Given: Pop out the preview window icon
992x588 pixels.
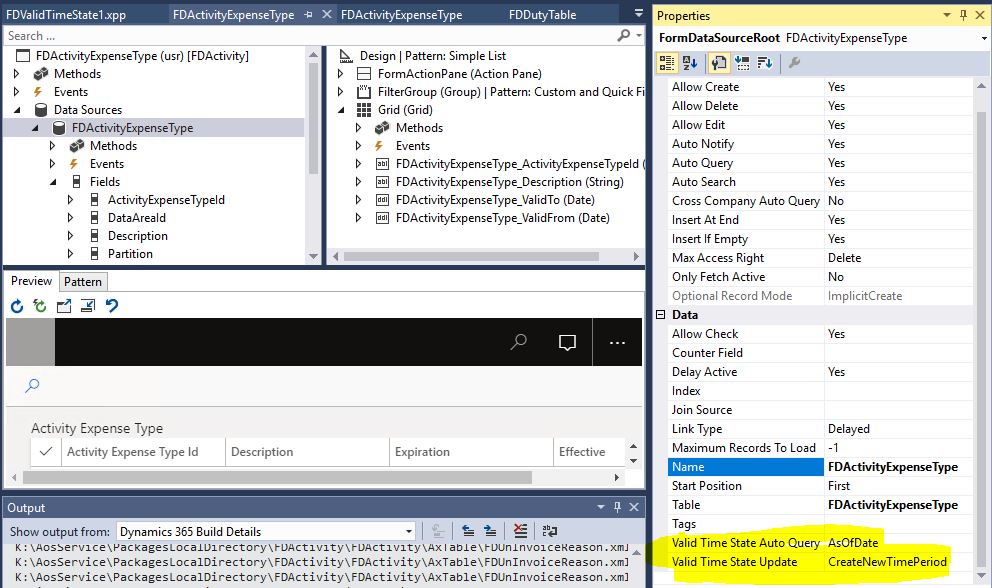Looking at the screenshot, I should pos(64,306).
